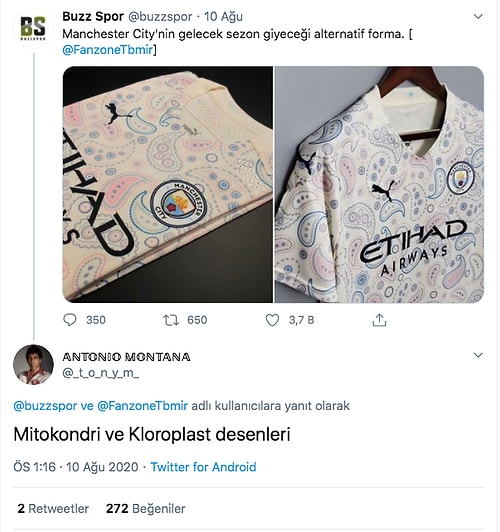This screenshot has height=532, width=500.
Task: Open Antonio Montana profile picture
Action: click(x=33, y=365)
